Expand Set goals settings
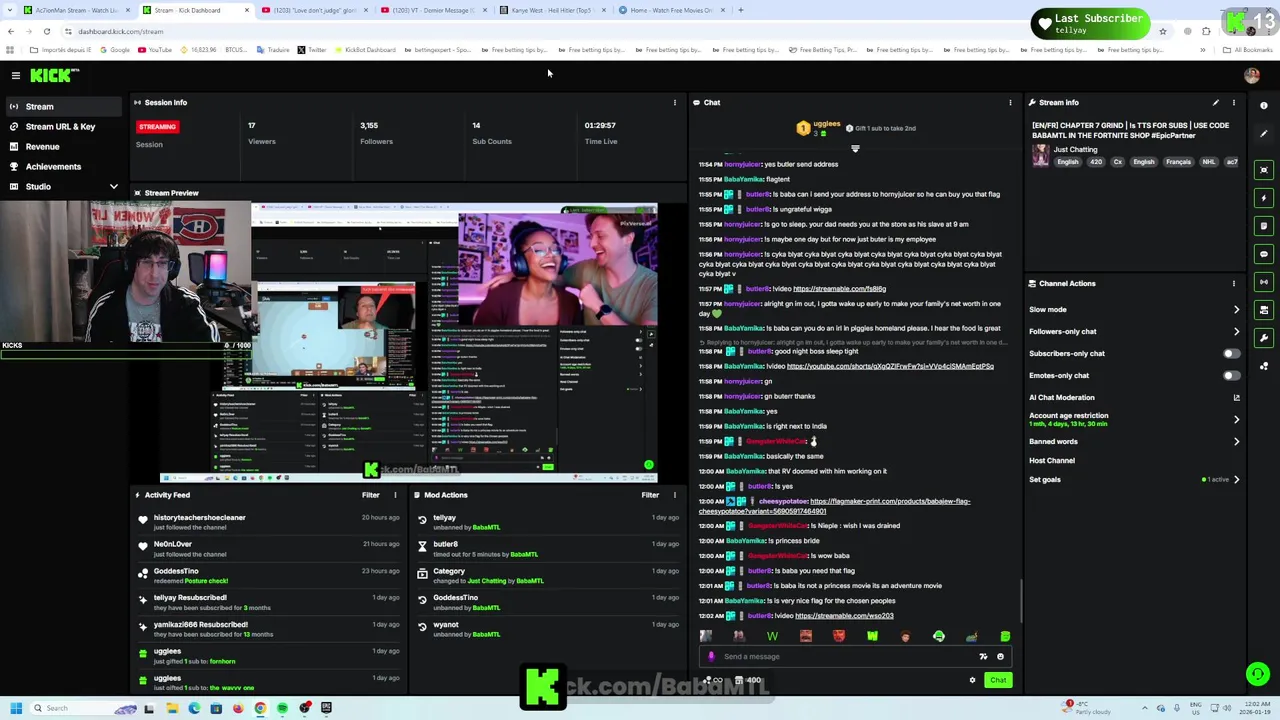 pos(1236,479)
